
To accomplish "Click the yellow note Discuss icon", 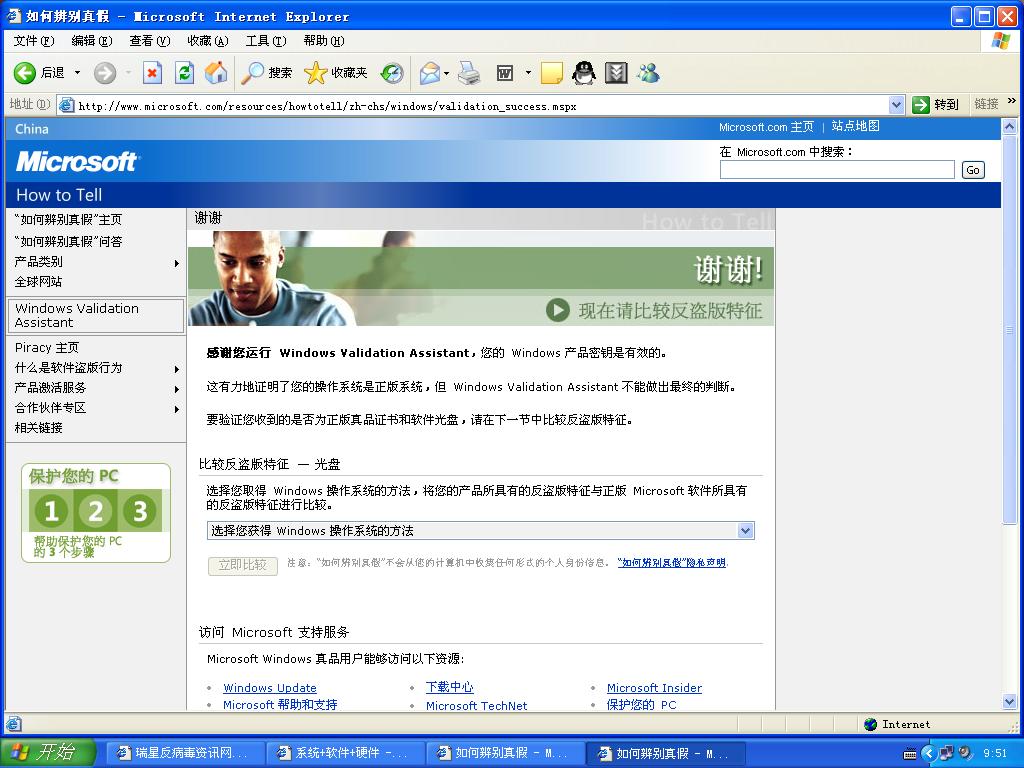I will pos(551,72).
